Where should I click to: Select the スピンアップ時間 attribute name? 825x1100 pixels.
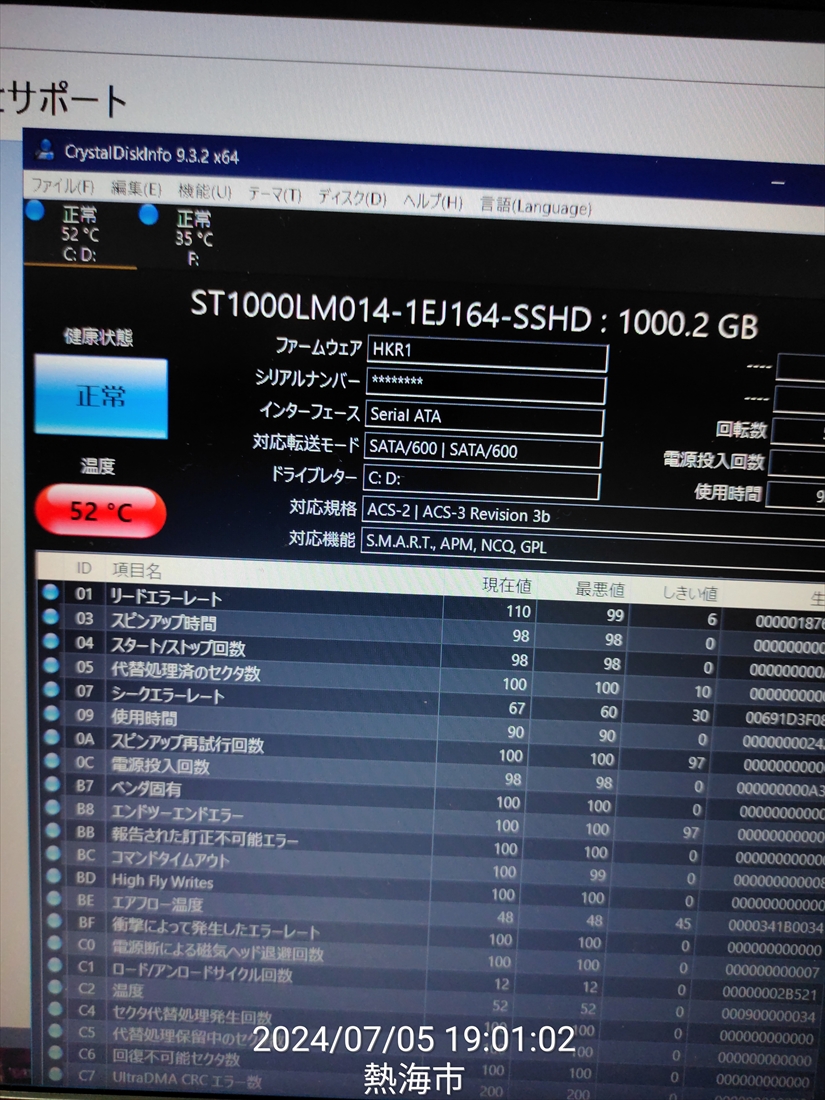163,622
